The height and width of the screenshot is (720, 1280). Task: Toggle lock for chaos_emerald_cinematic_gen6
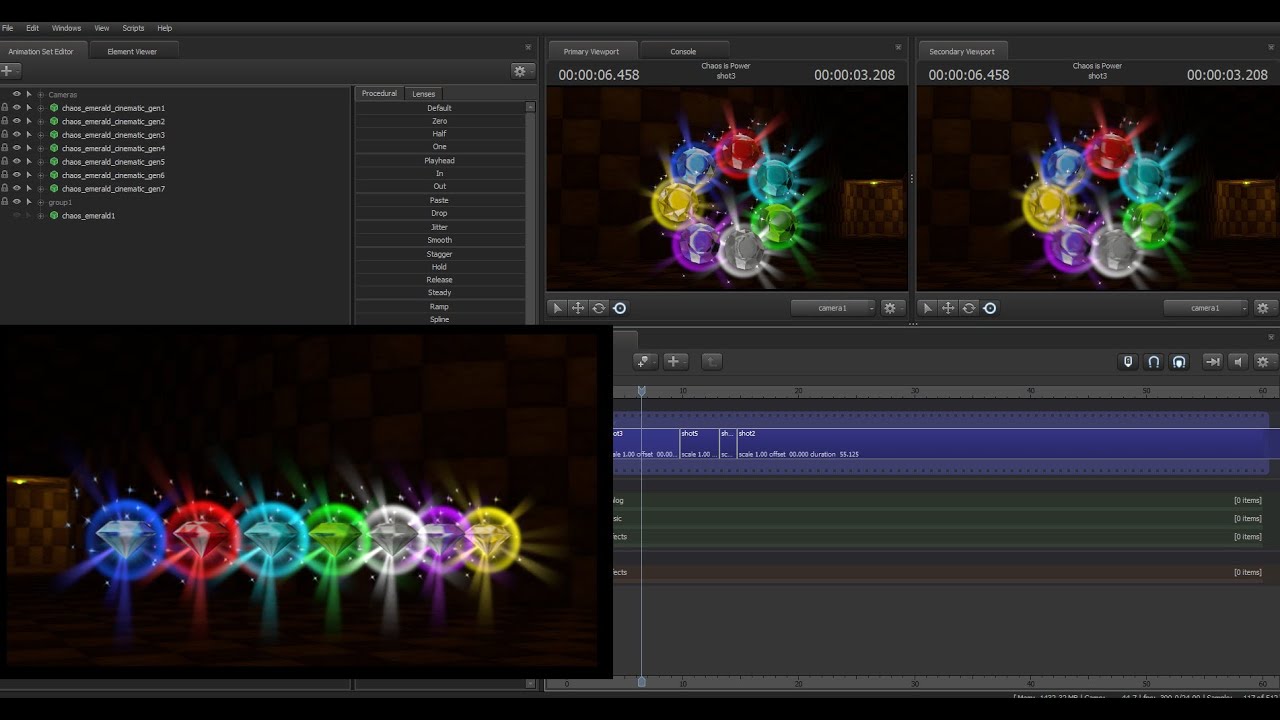click(4, 175)
